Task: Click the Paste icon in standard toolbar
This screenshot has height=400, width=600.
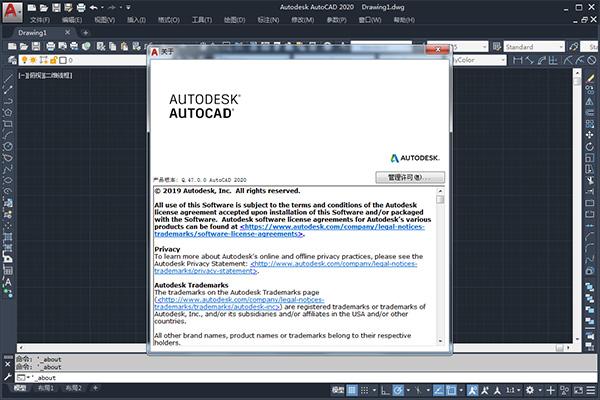Action: tap(124, 46)
